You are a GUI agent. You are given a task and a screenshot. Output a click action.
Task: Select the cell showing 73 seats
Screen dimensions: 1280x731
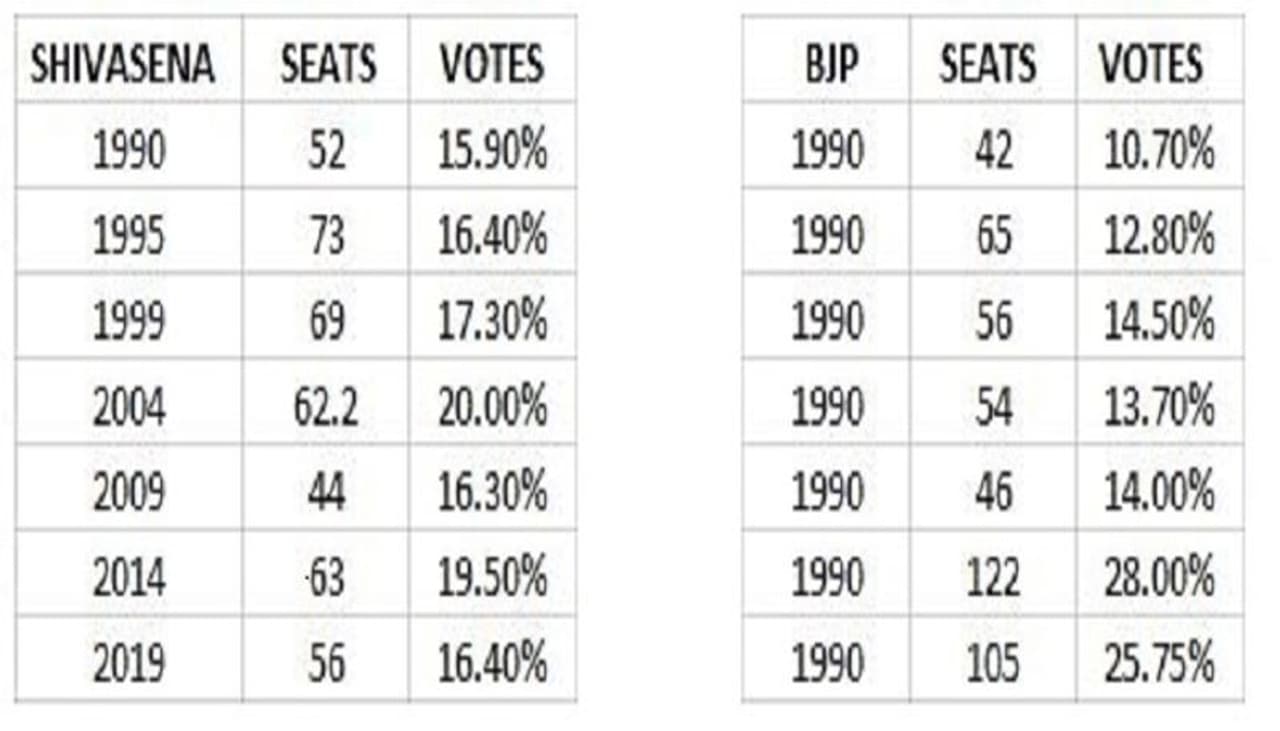pyautogui.click(x=326, y=237)
